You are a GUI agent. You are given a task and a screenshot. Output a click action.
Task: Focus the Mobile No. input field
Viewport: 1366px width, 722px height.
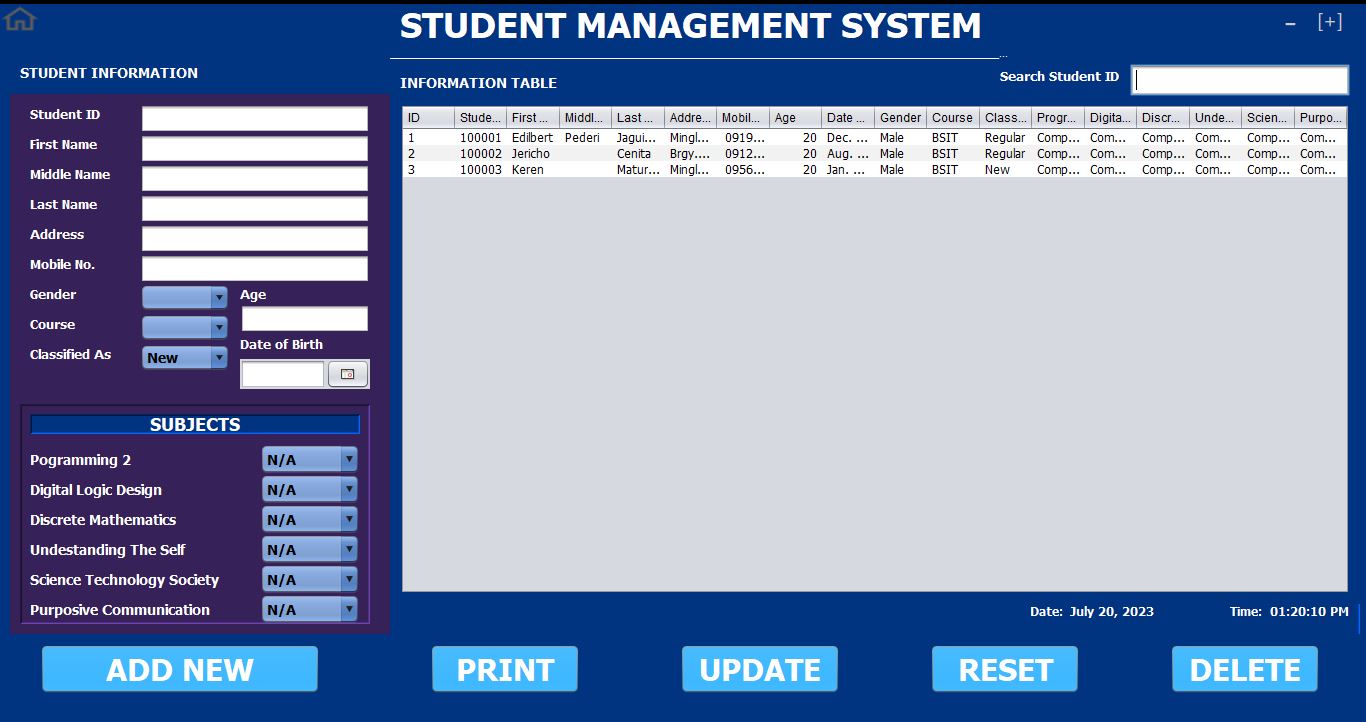pos(255,269)
